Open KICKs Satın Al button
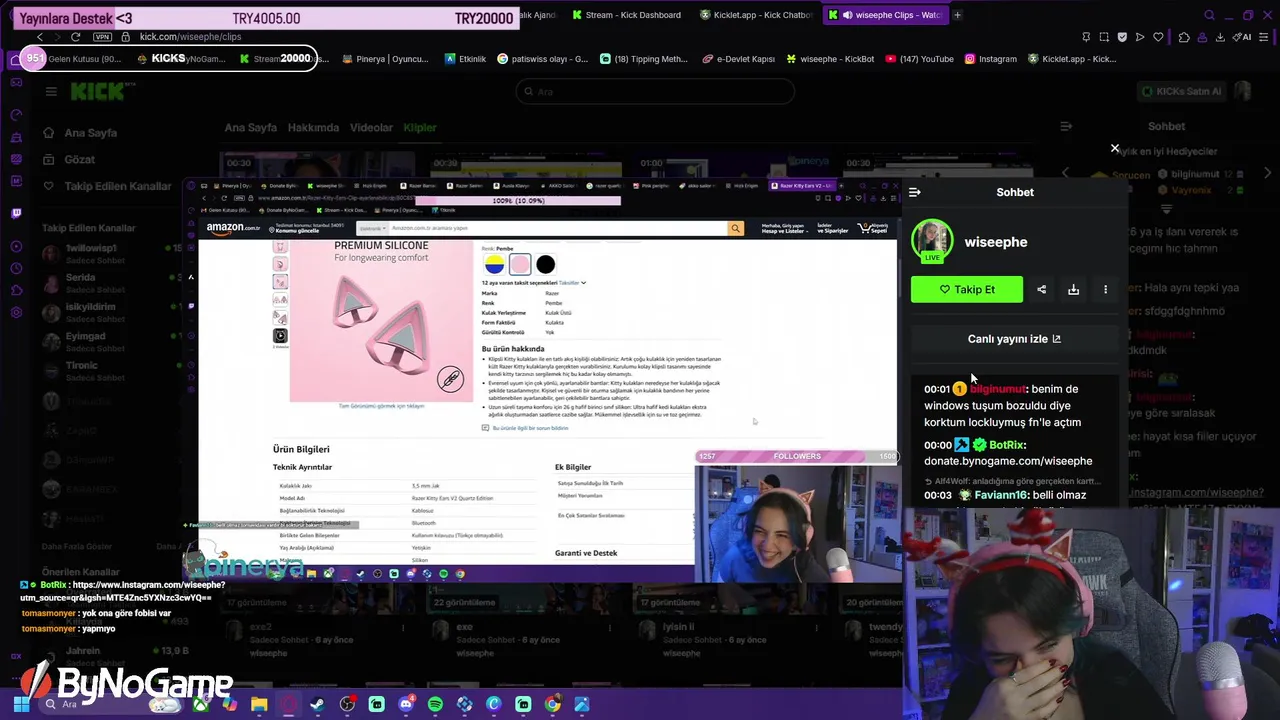Viewport: 1280px width, 720px height. pyautogui.click(x=1182, y=91)
